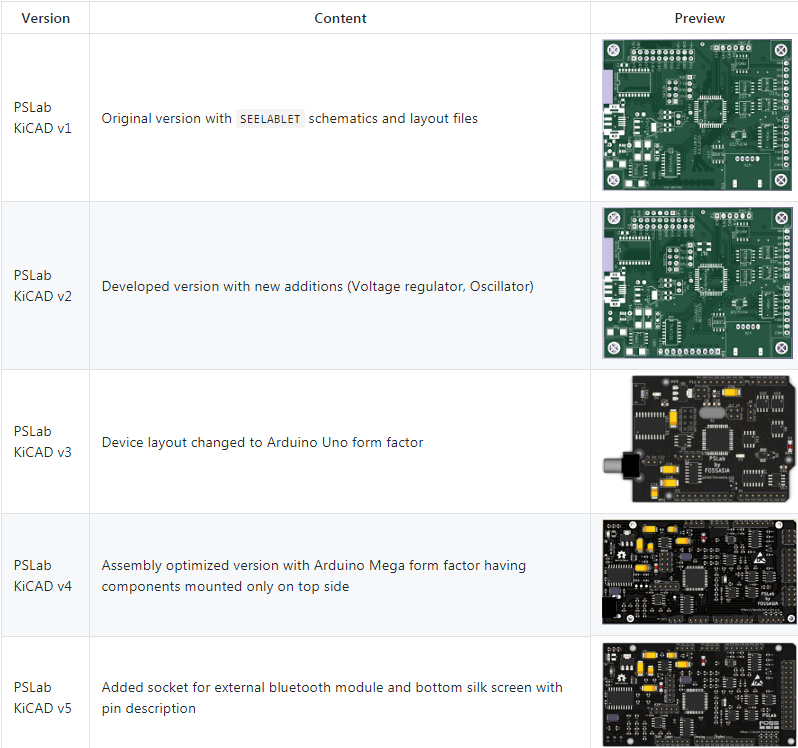Screen dimensions: 798x748
Task: Click the Content column header
Action: (x=340, y=18)
